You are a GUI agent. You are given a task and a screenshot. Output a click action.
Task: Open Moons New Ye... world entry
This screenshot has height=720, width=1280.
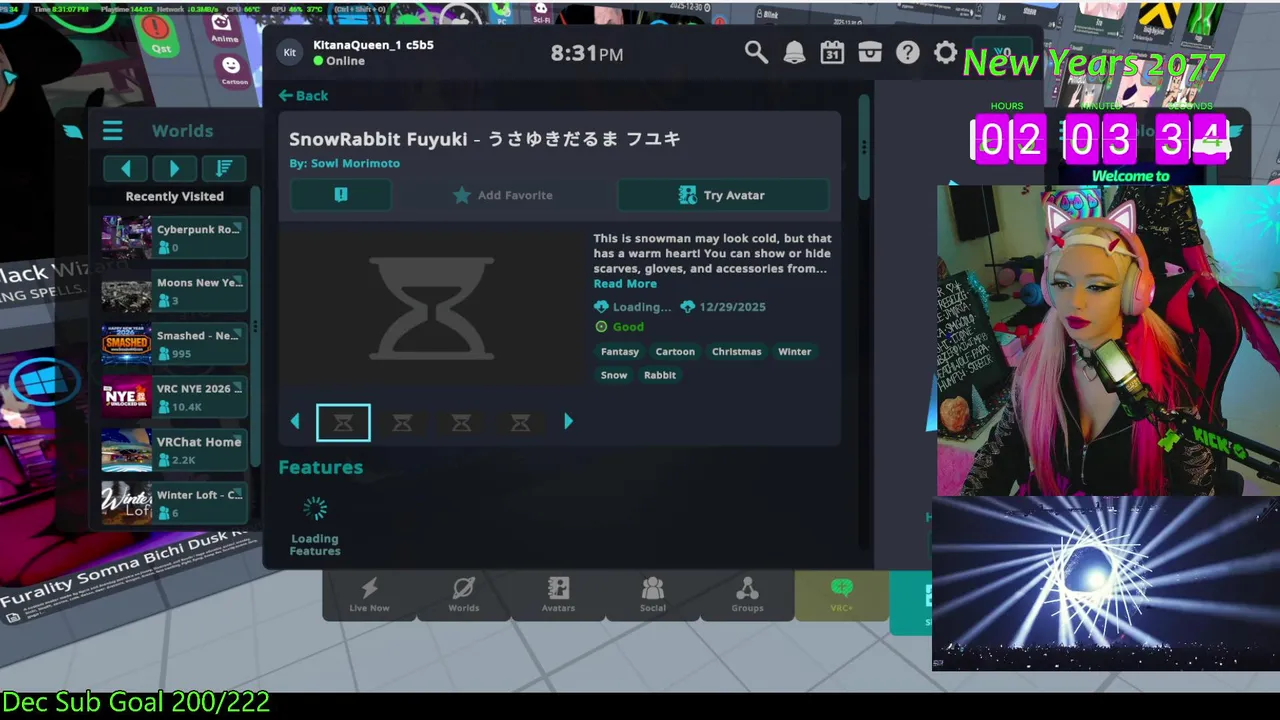point(174,291)
